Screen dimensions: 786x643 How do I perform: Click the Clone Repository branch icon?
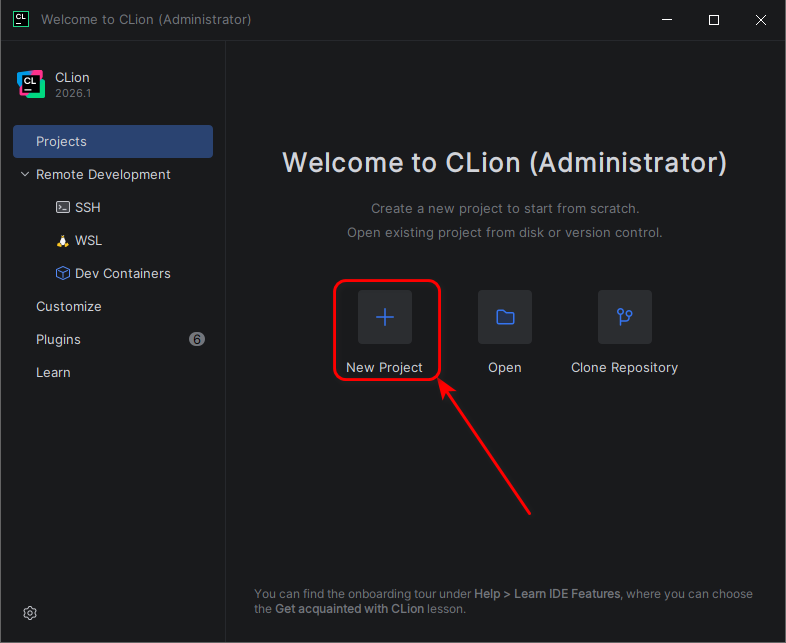[x=625, y=317]
